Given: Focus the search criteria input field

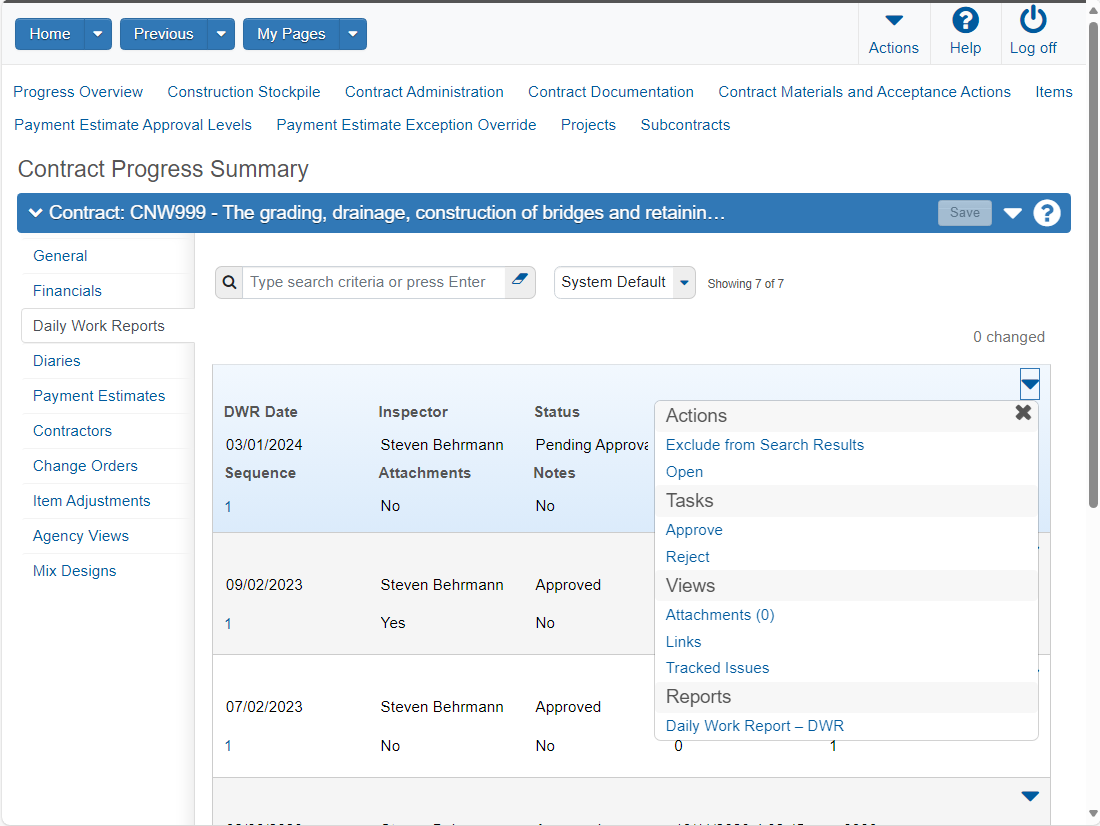Looking at the screenshot, I should [x=373, y=282].
